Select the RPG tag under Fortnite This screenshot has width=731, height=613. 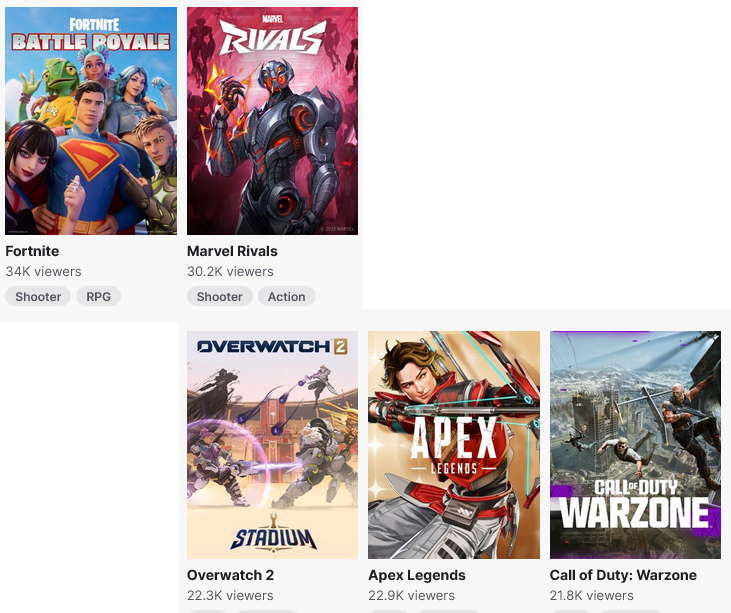click(98, 296)
